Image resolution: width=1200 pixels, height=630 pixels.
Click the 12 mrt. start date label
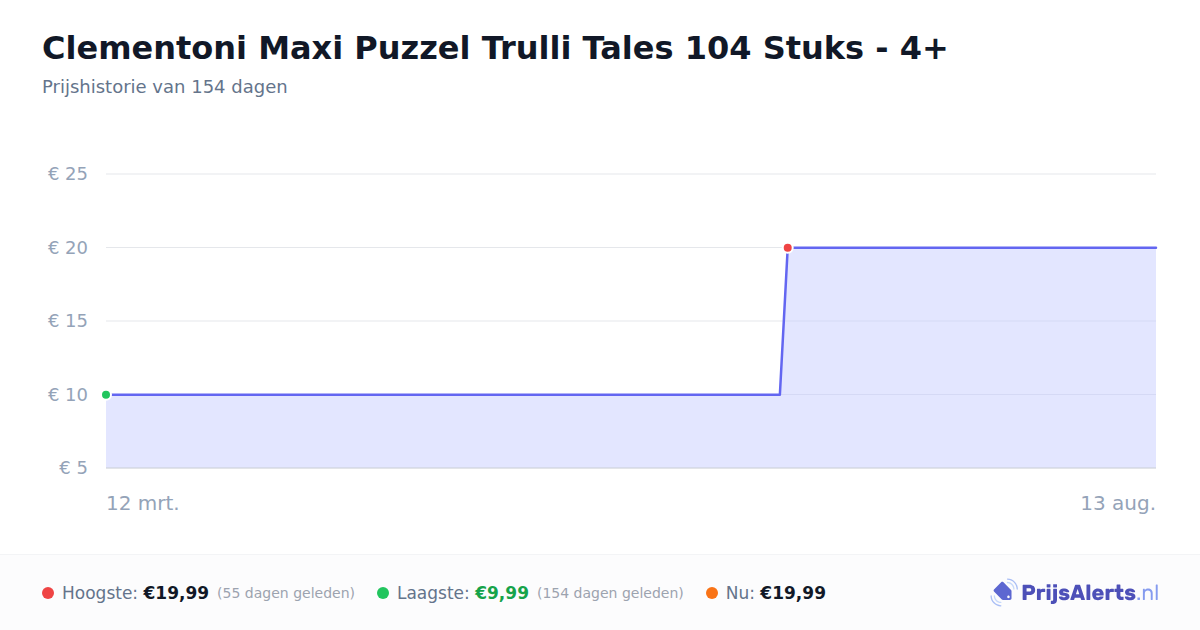pyautogui.click(x=143, y=504)
